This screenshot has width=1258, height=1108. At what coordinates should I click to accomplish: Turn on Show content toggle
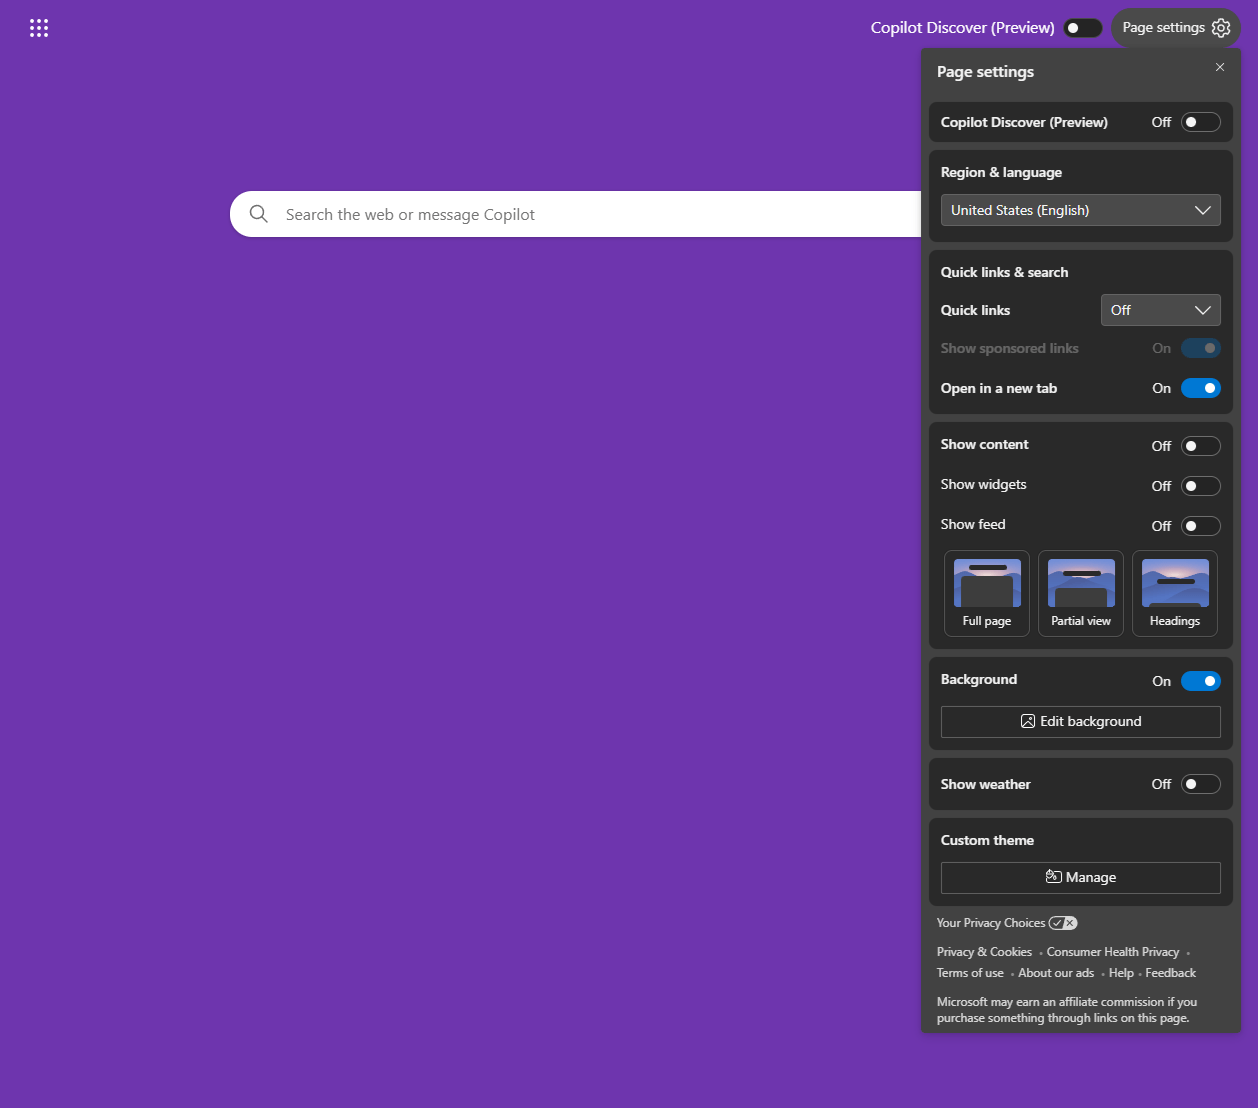click(1200, 446)
